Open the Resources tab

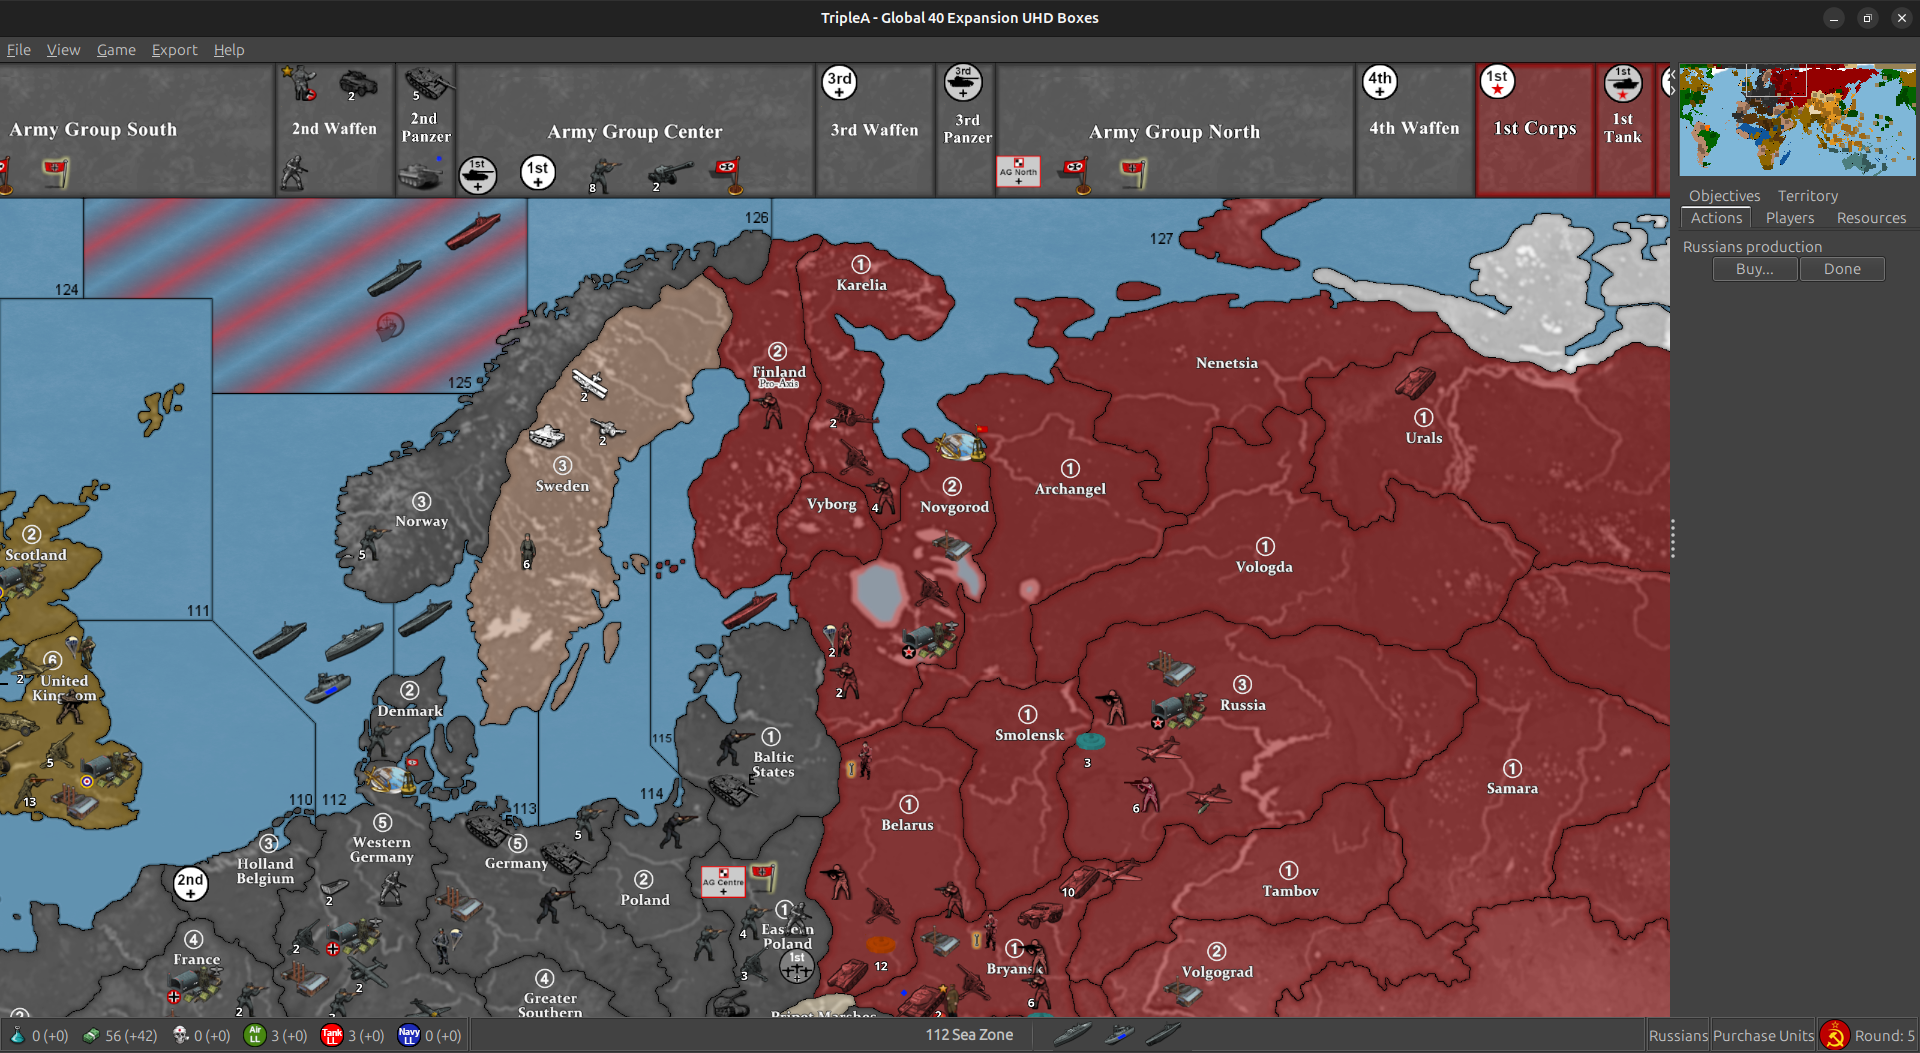click(x=1871, y=218)
